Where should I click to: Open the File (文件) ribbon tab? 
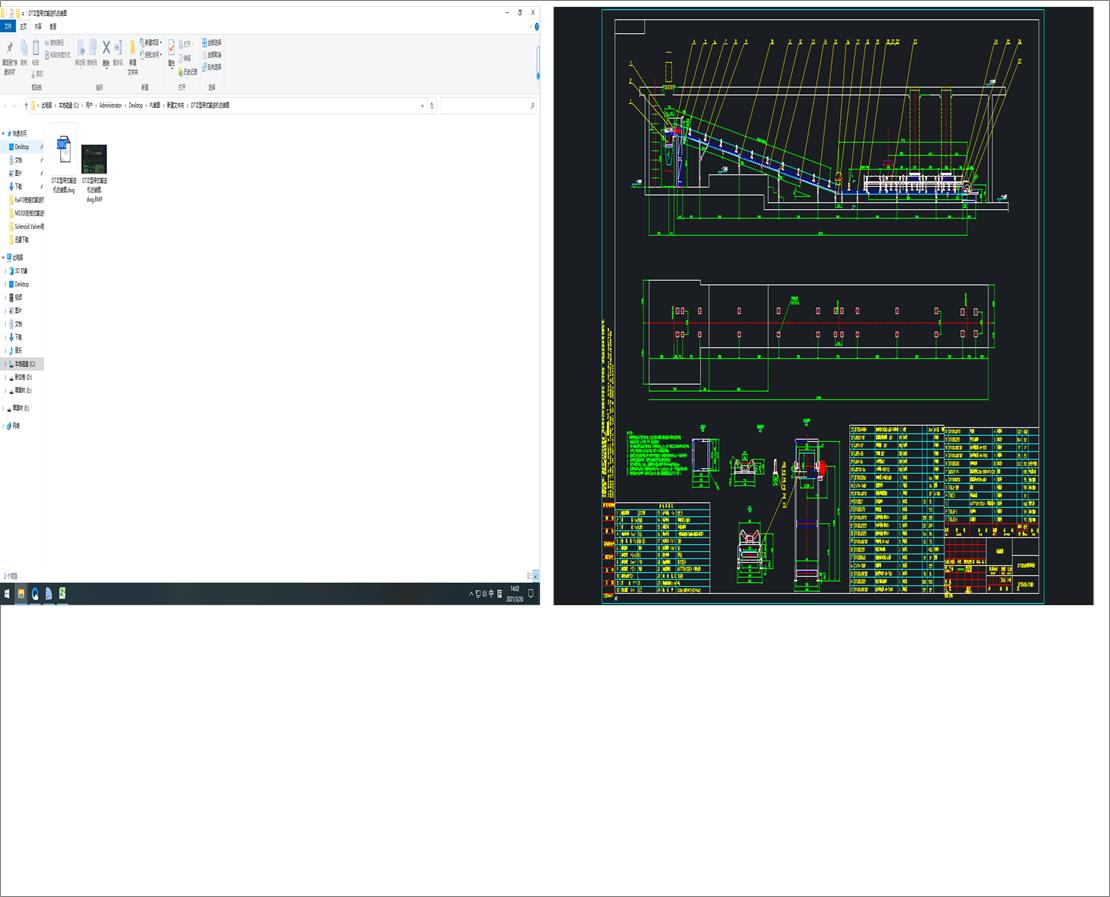point(8,26)
